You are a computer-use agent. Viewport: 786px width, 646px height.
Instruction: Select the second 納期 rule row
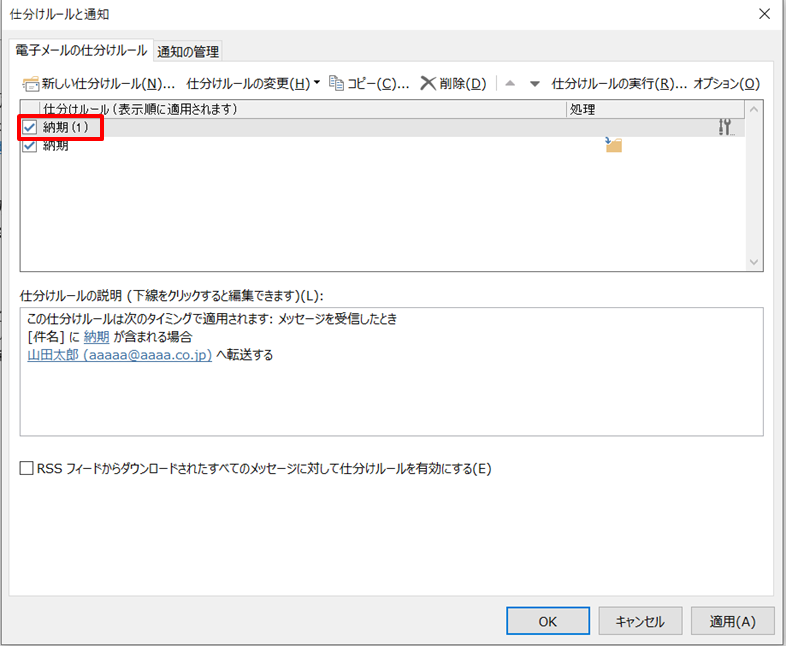point(382,145)
